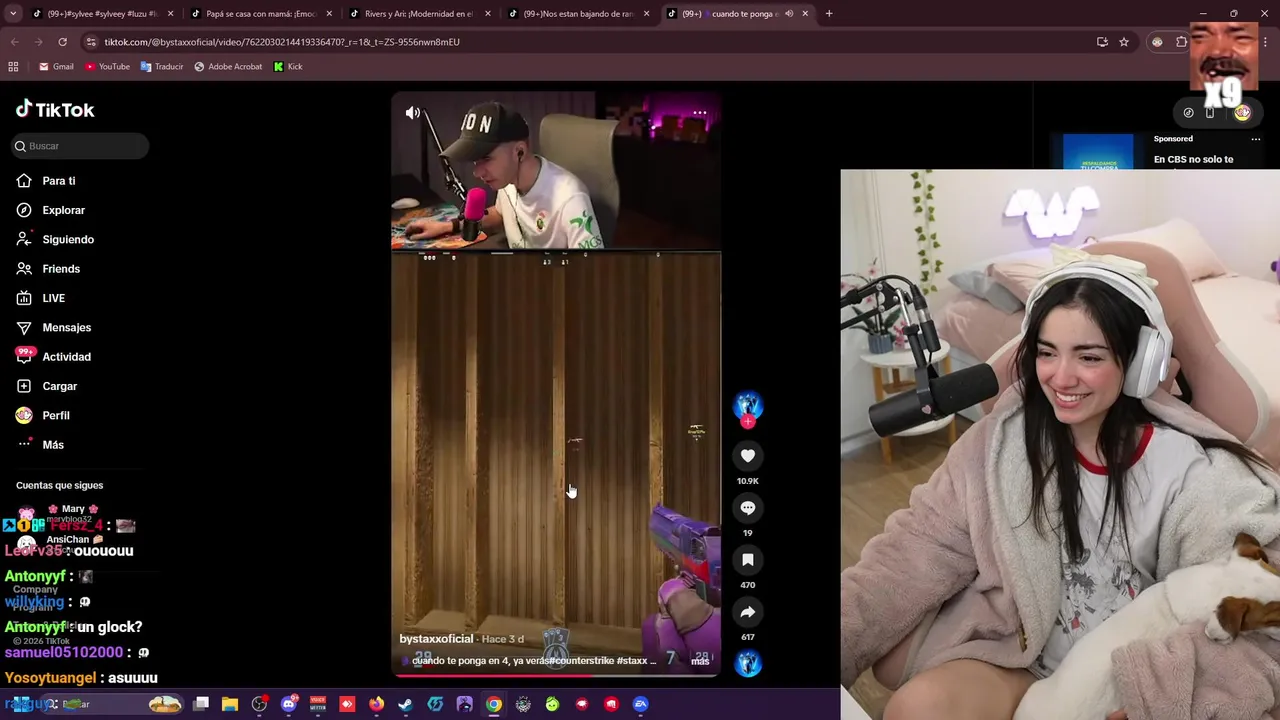Open the tab search dropdown arrow
This screenshot has height=720, width=1280.
tap(13, 14)
